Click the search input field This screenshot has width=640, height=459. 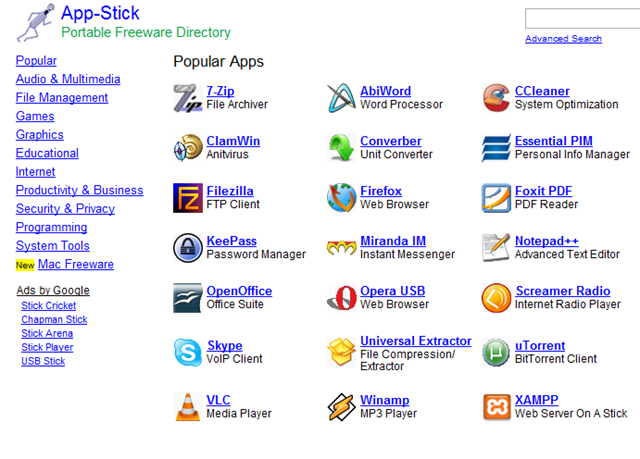click(x=582, y=18)
